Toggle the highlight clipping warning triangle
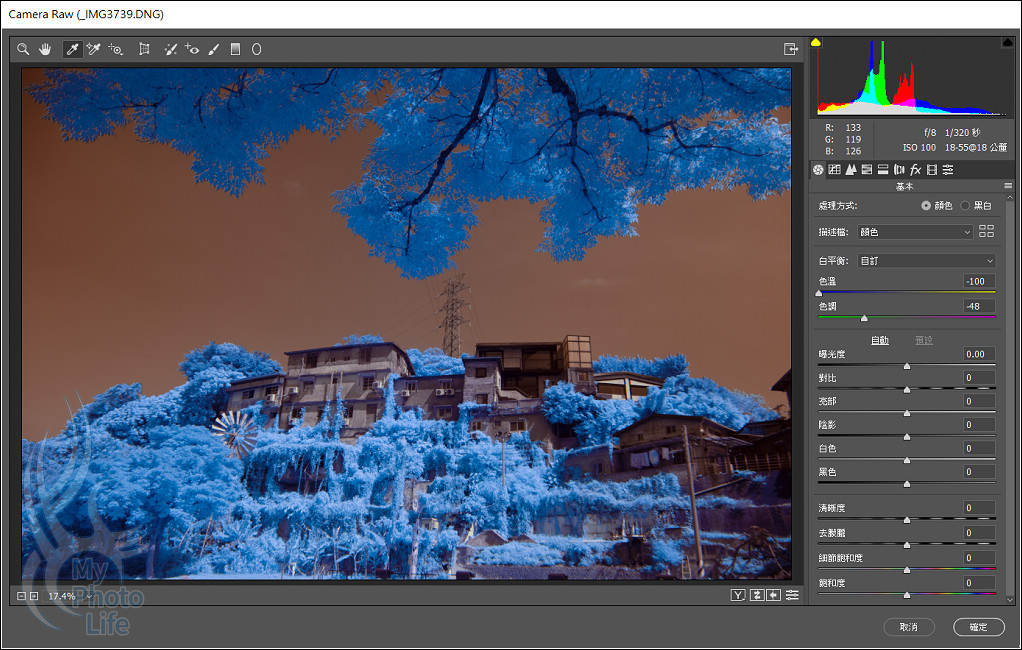Screen dimensions: 1022x650 pyautogui.click(x=1006, y=43)
